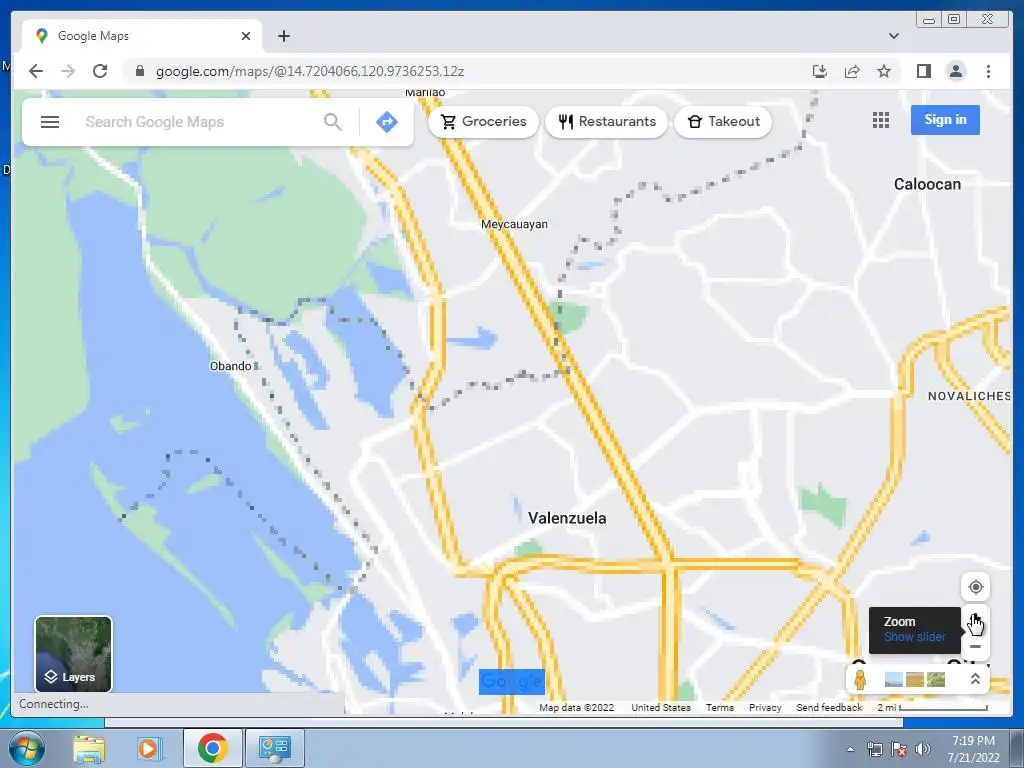Open the control panel taskbar icon
The width and height of the screenshot is (1024, 768).
click(274, 748)
